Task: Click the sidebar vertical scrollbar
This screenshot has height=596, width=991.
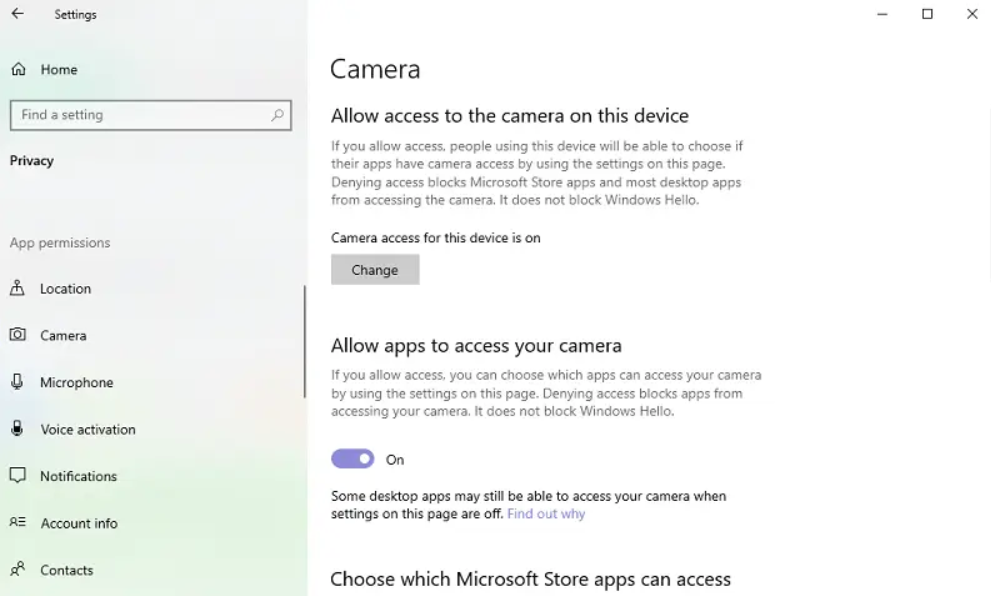Action: tap(304, 342)
